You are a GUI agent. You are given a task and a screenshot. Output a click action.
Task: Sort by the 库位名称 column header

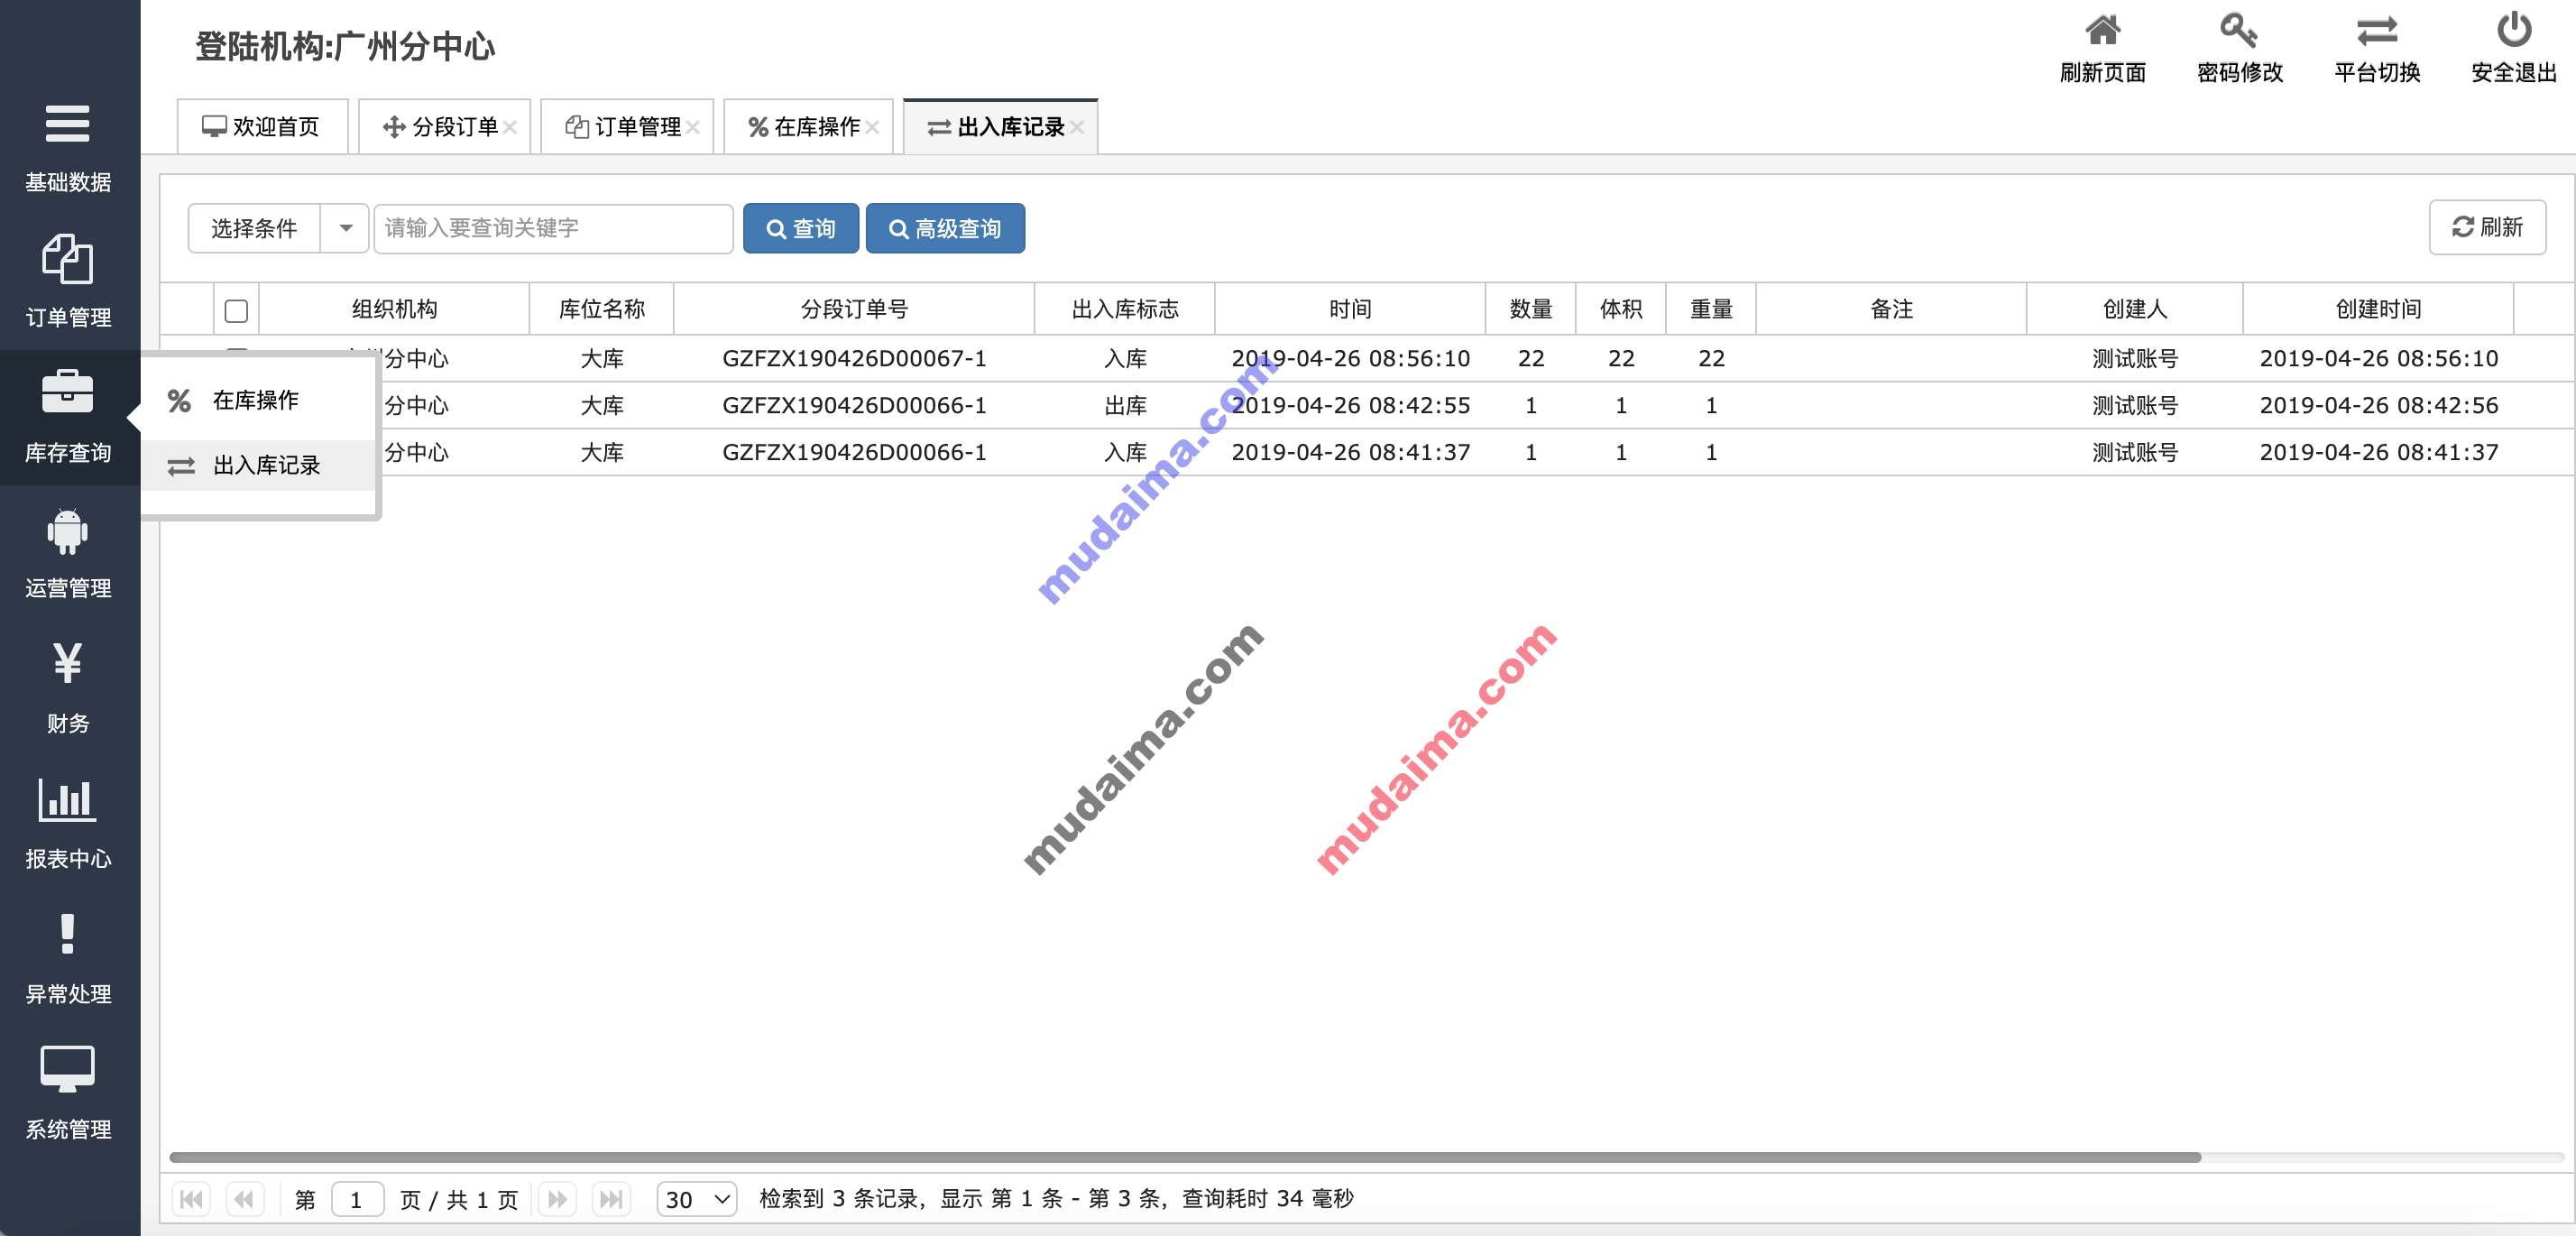coord(601,309)
